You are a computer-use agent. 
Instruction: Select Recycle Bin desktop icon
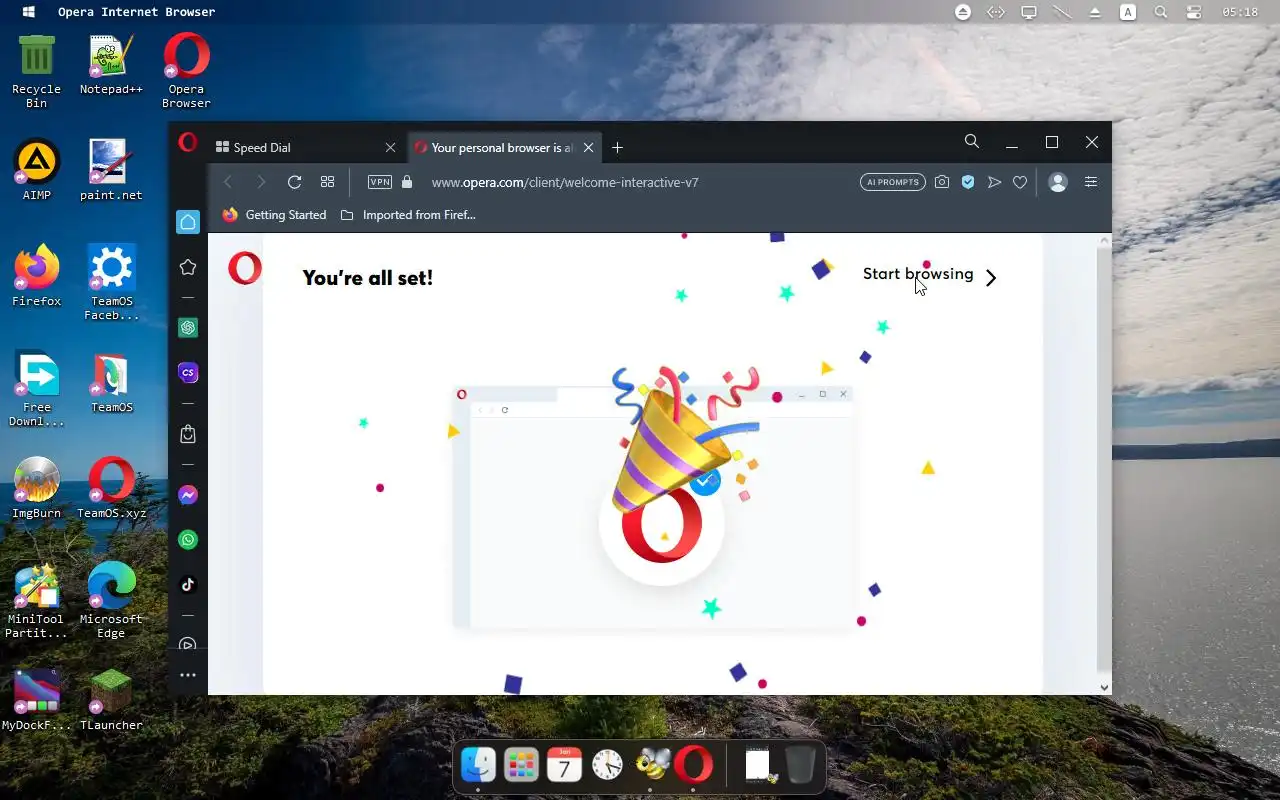(37, 72)
